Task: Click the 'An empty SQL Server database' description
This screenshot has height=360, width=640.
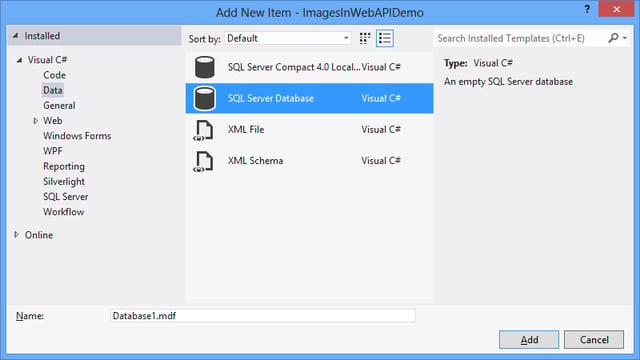Action: pyautogui.click(x=508, y=82)
